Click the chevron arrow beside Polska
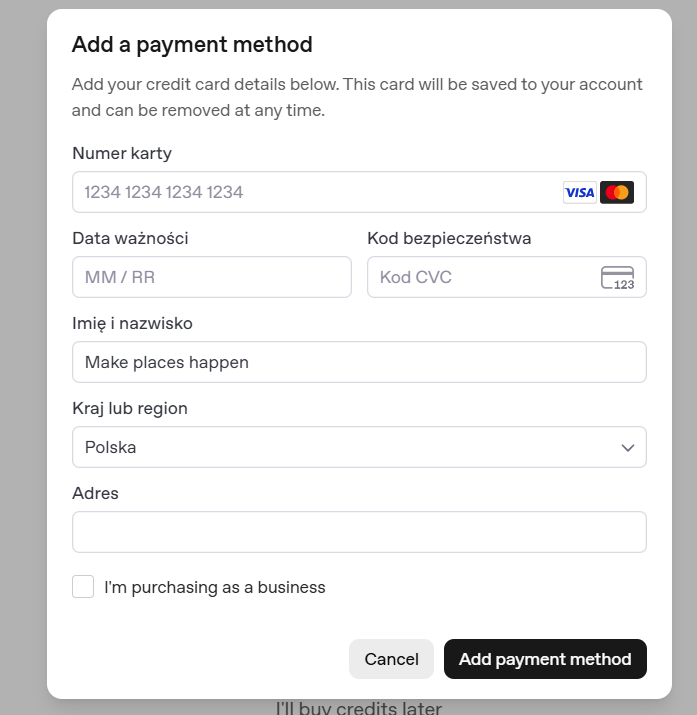Viewport: 697px width, 715px height. coord(628,447)
